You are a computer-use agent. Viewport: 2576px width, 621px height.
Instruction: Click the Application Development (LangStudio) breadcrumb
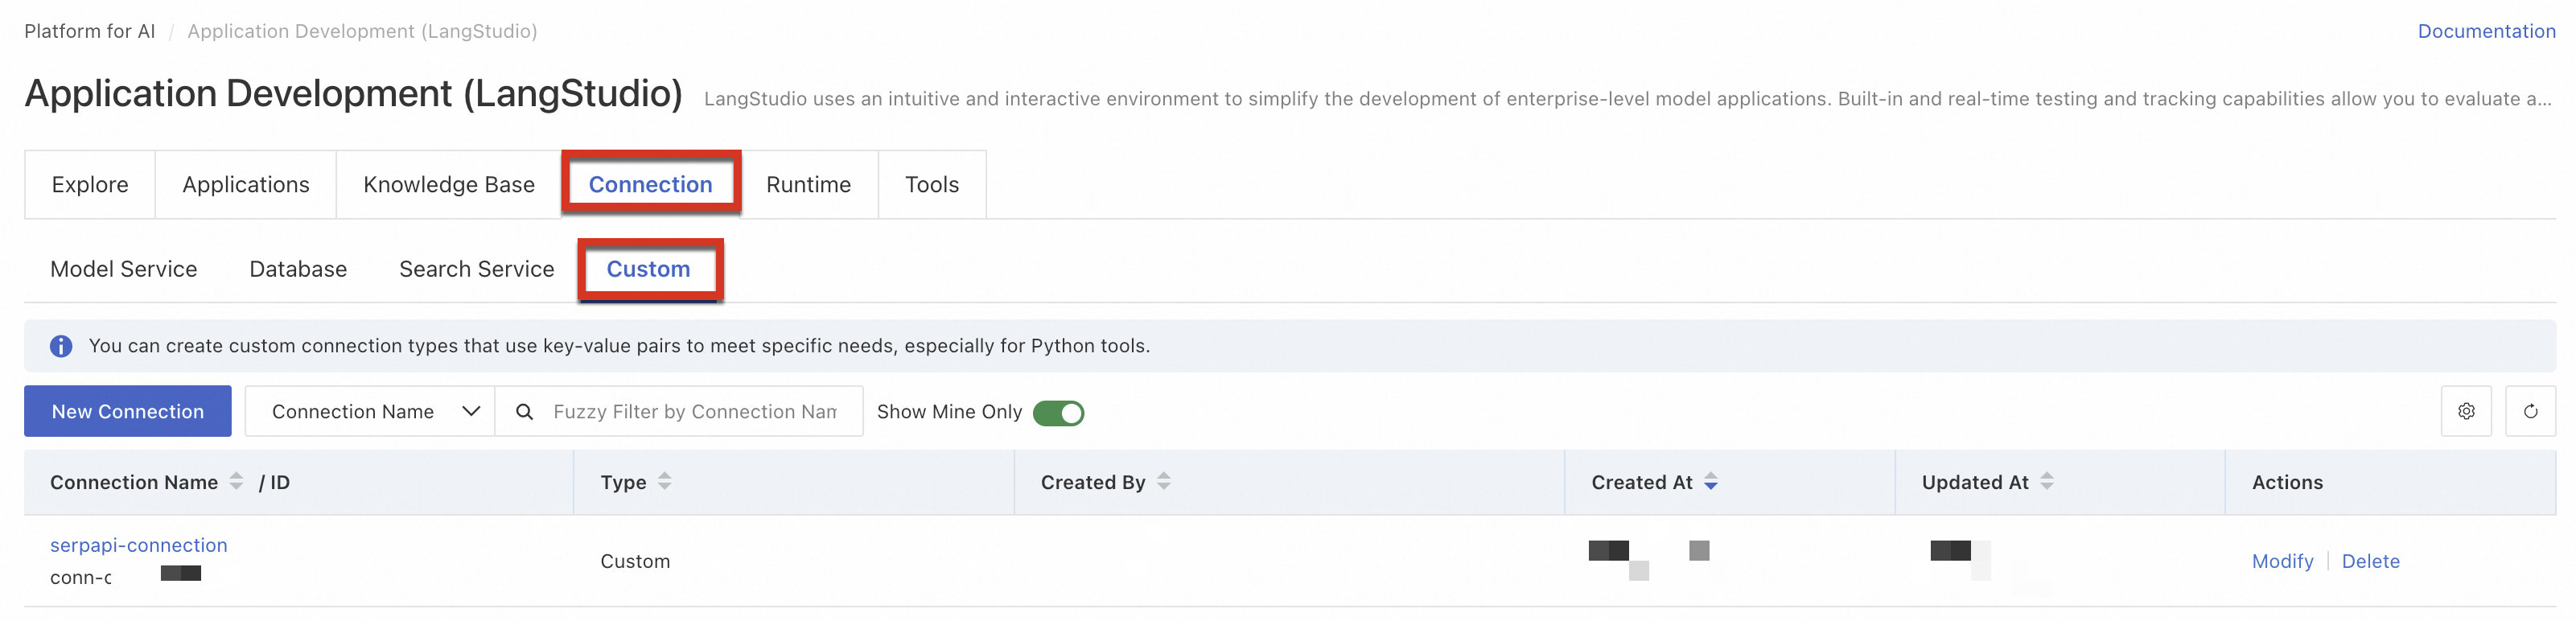pos(362,31)
